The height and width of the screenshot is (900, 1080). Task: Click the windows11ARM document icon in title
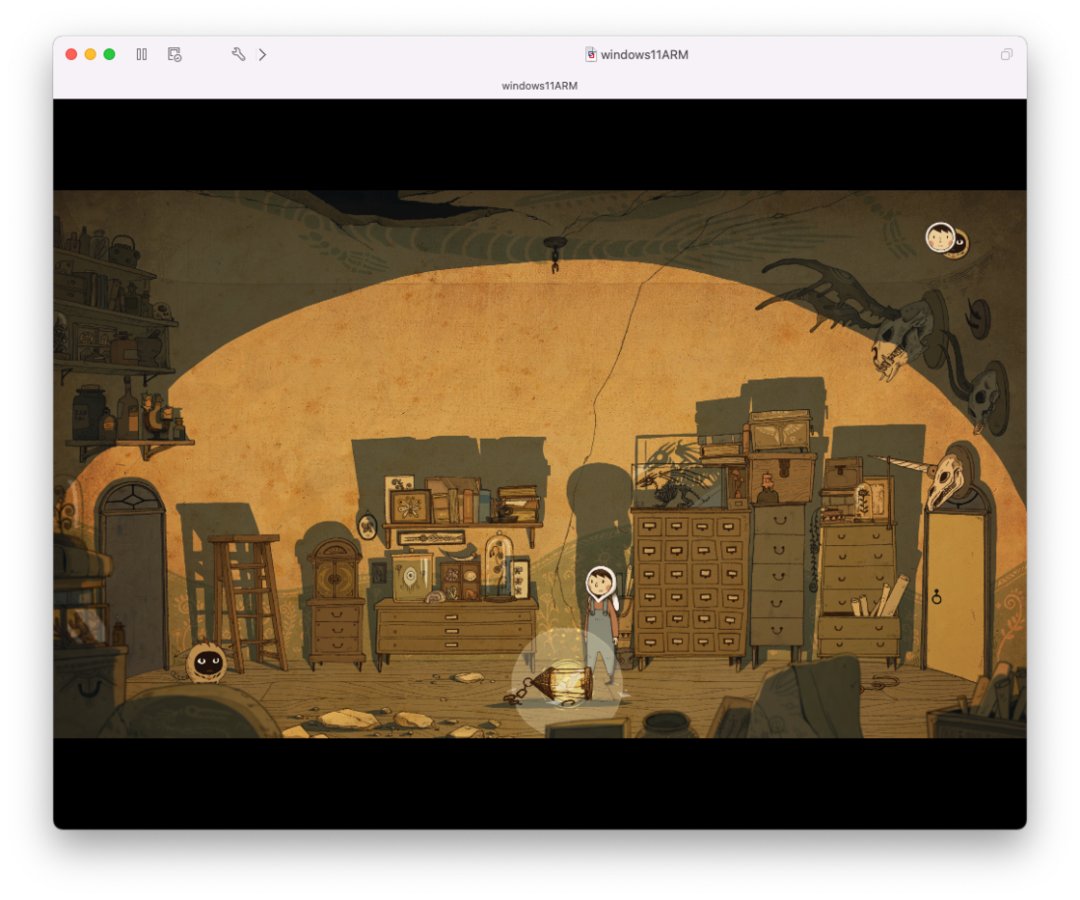(x=590, y=54)
